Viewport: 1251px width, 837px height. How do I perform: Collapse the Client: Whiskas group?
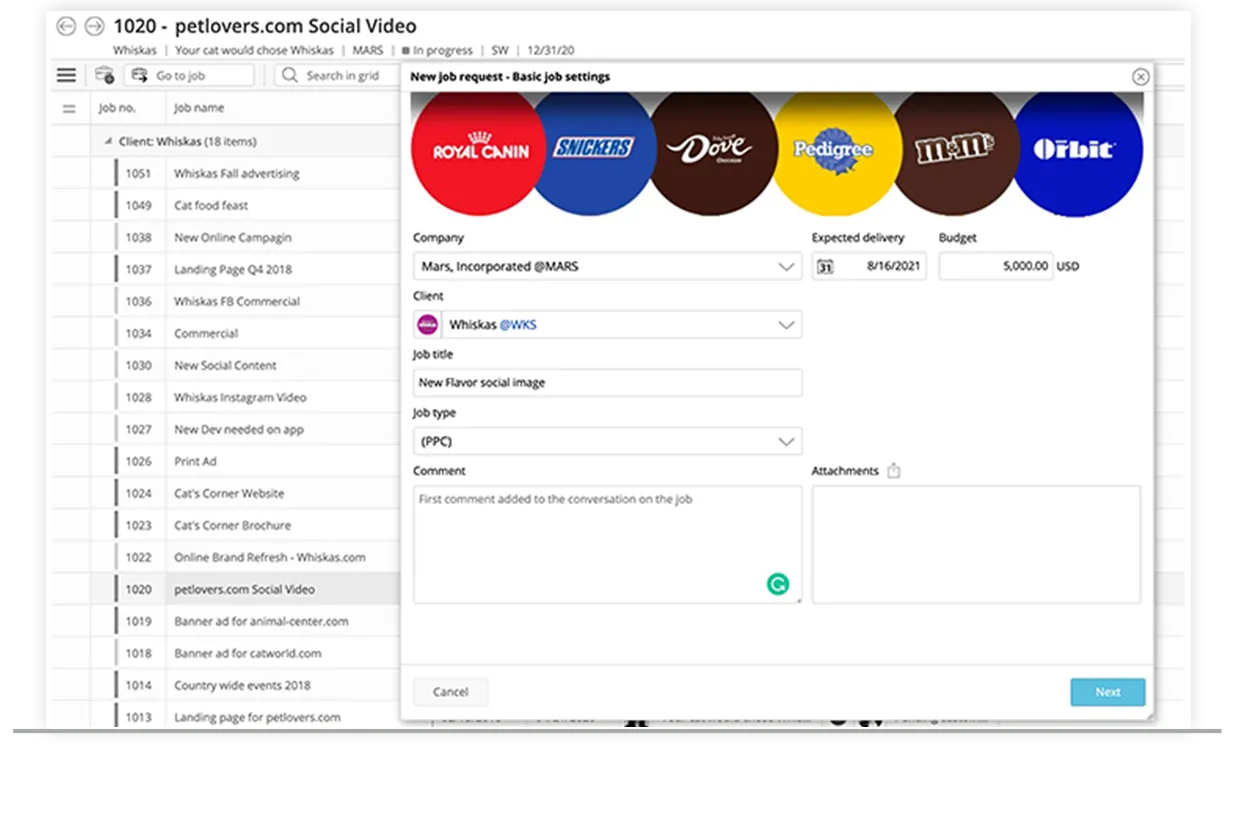click(108, 142)
